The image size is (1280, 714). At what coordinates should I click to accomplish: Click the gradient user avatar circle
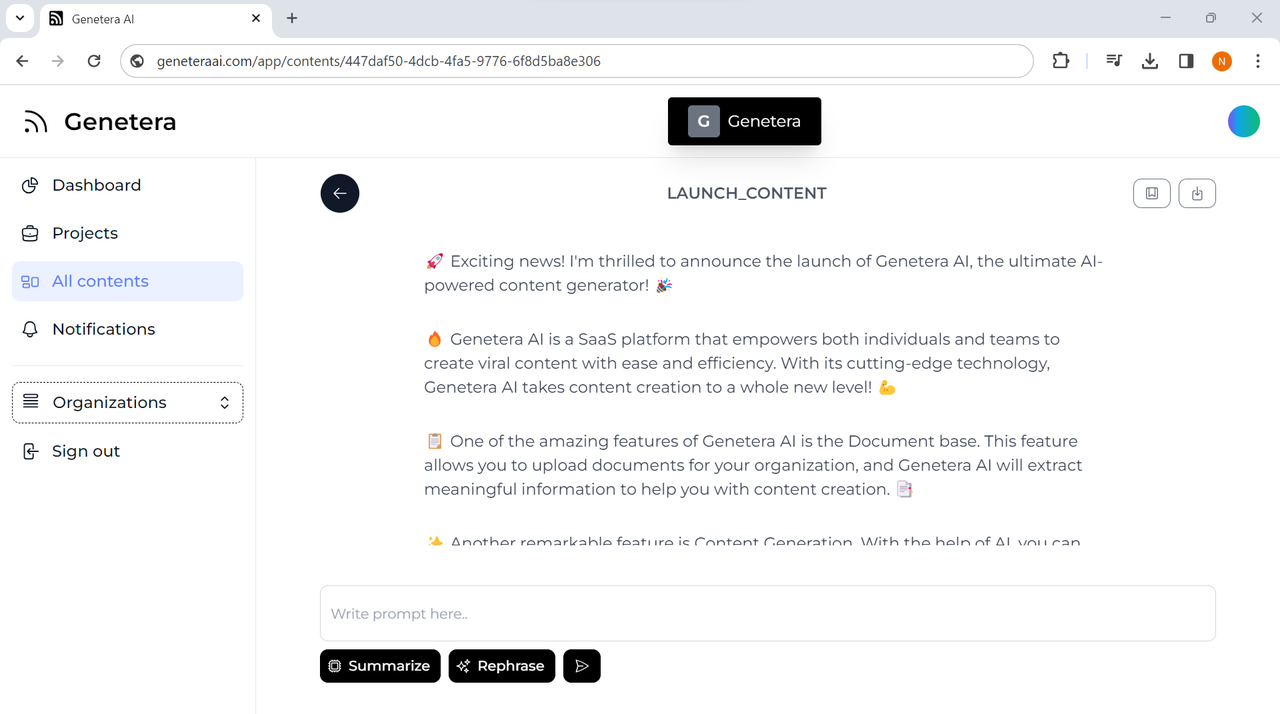1244,121
